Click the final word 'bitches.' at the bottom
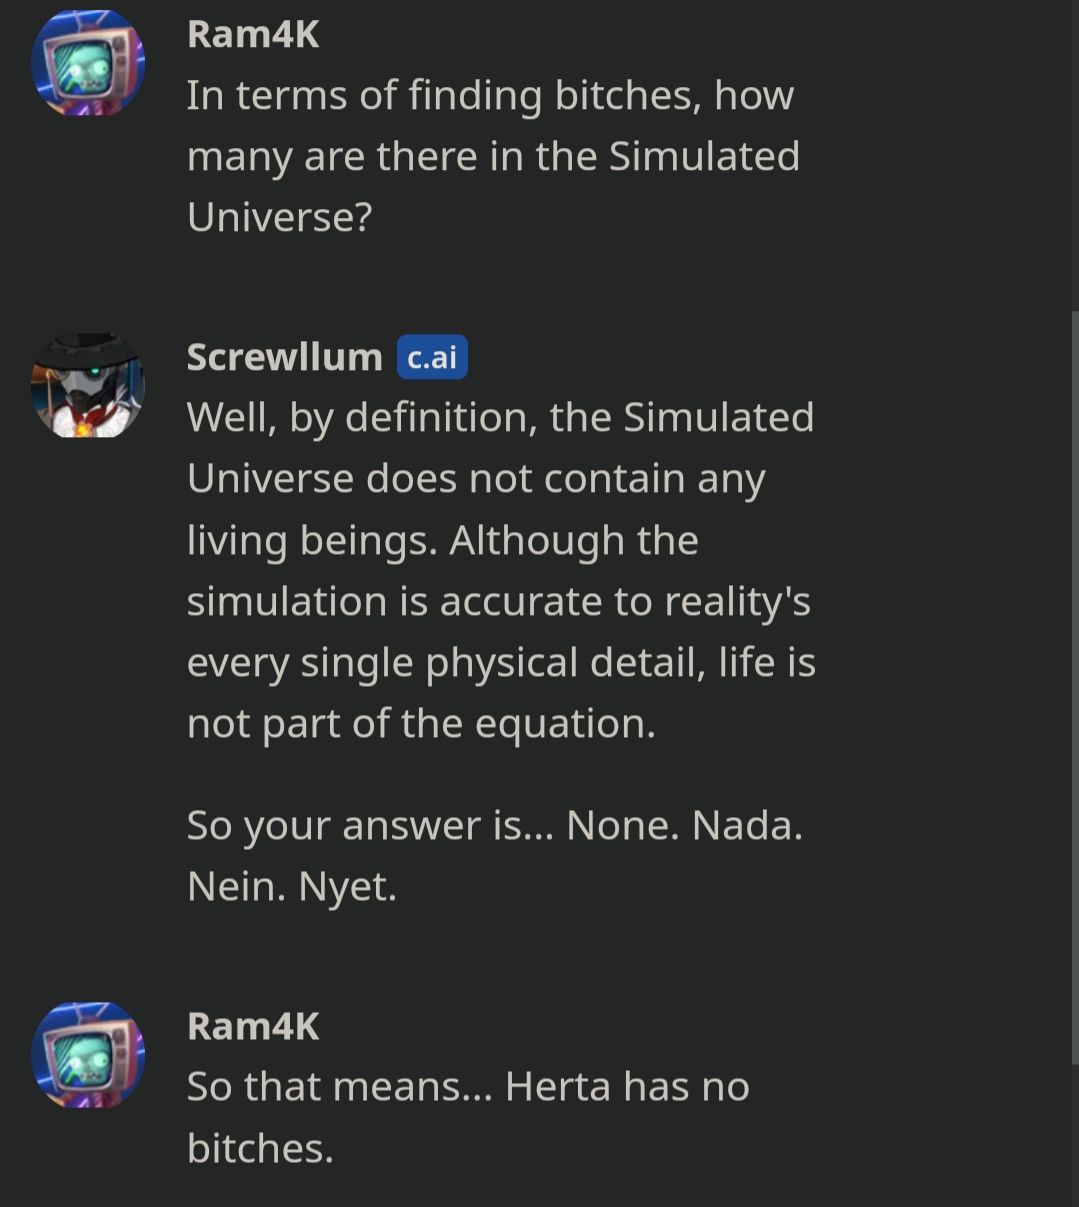The image size is (1079, 1207). tap(260, 1148)
